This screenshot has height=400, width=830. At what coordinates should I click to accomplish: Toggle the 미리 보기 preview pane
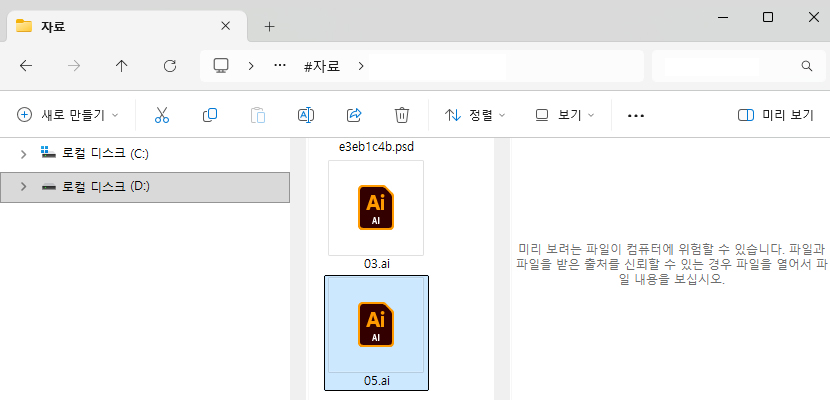click(x=775, y=115)
